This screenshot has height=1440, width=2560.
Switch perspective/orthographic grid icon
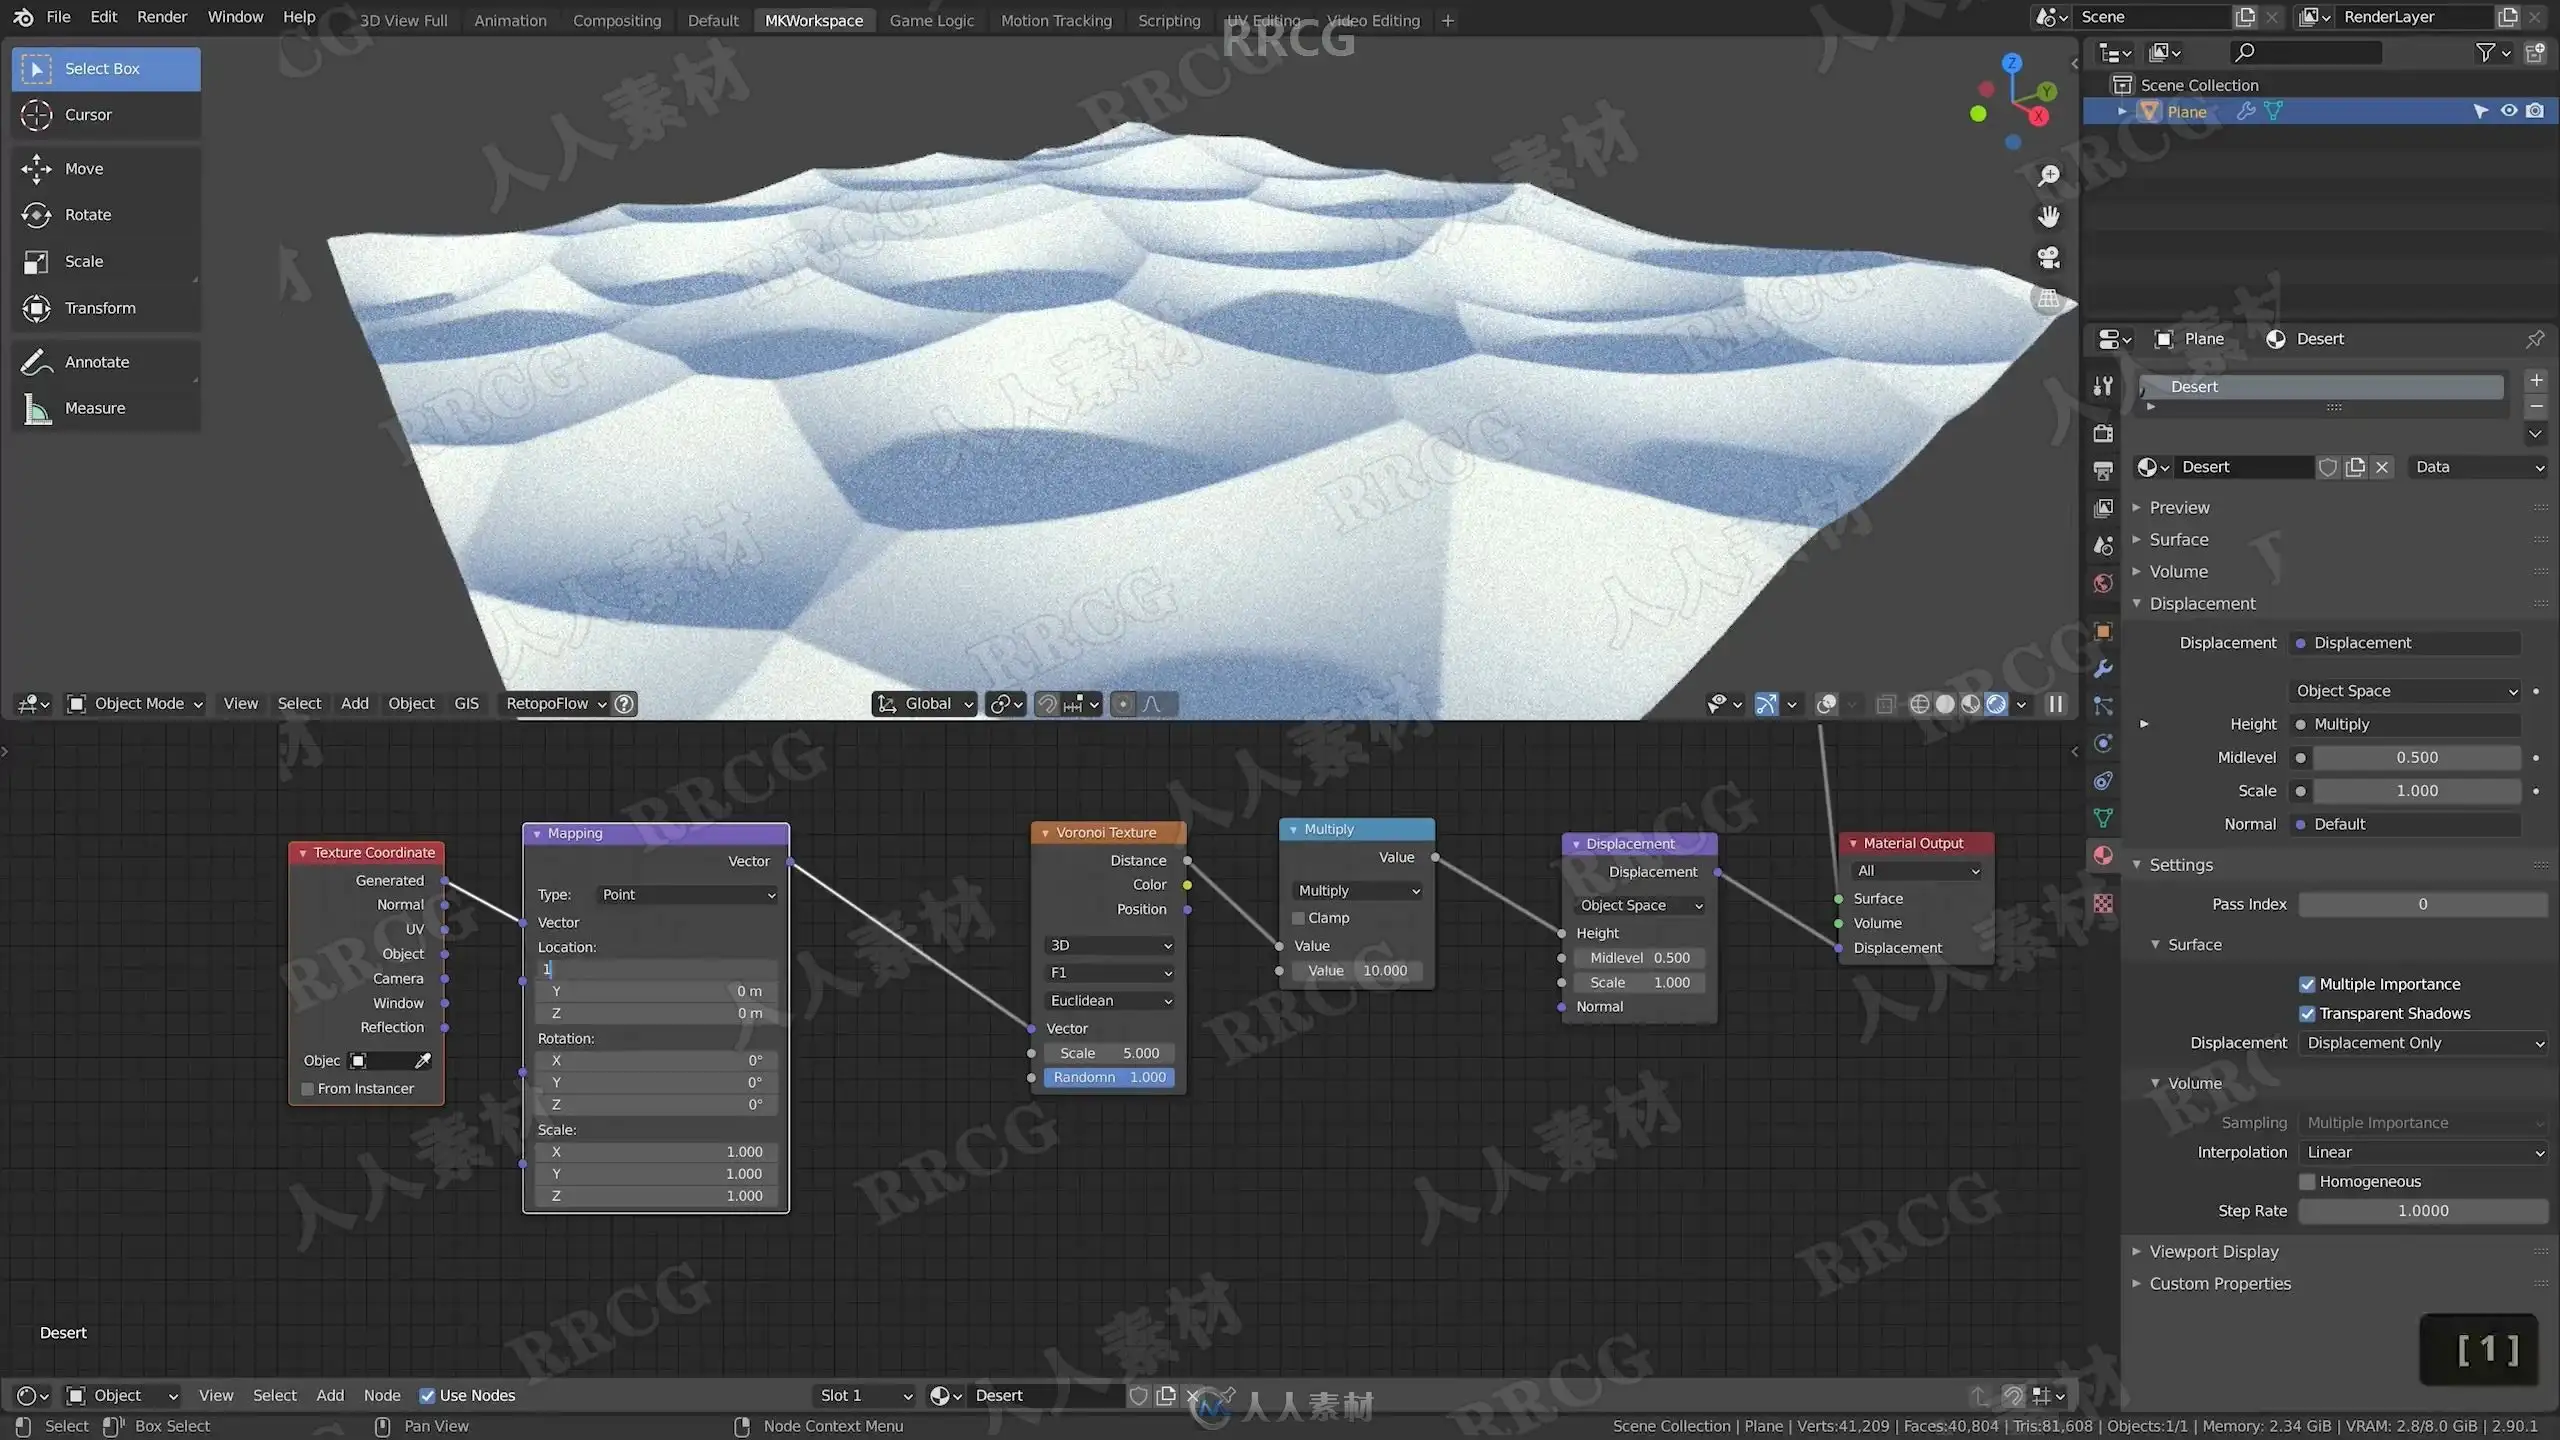2049,298
